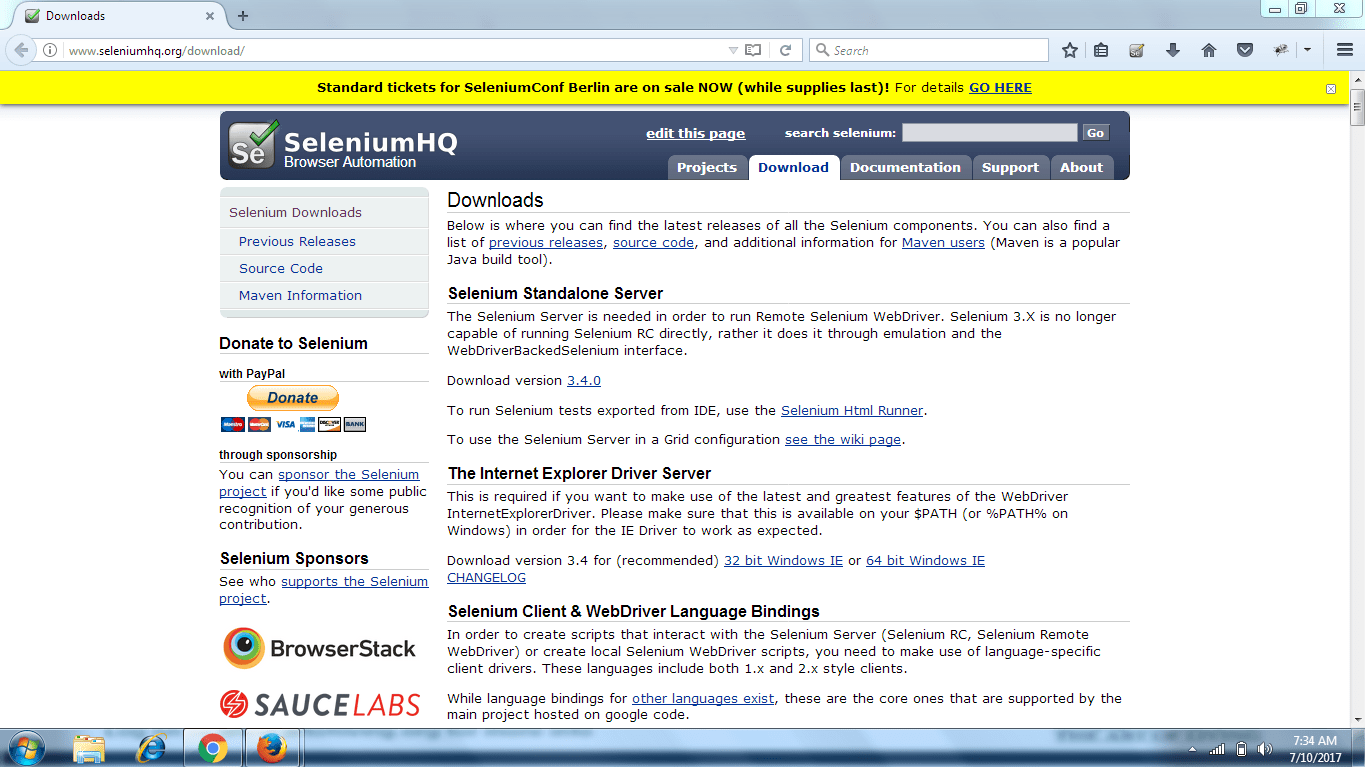Launch Chrome from the taskbar
The width and height of the screenshot is (1365, 767).
tap(212, 747)
